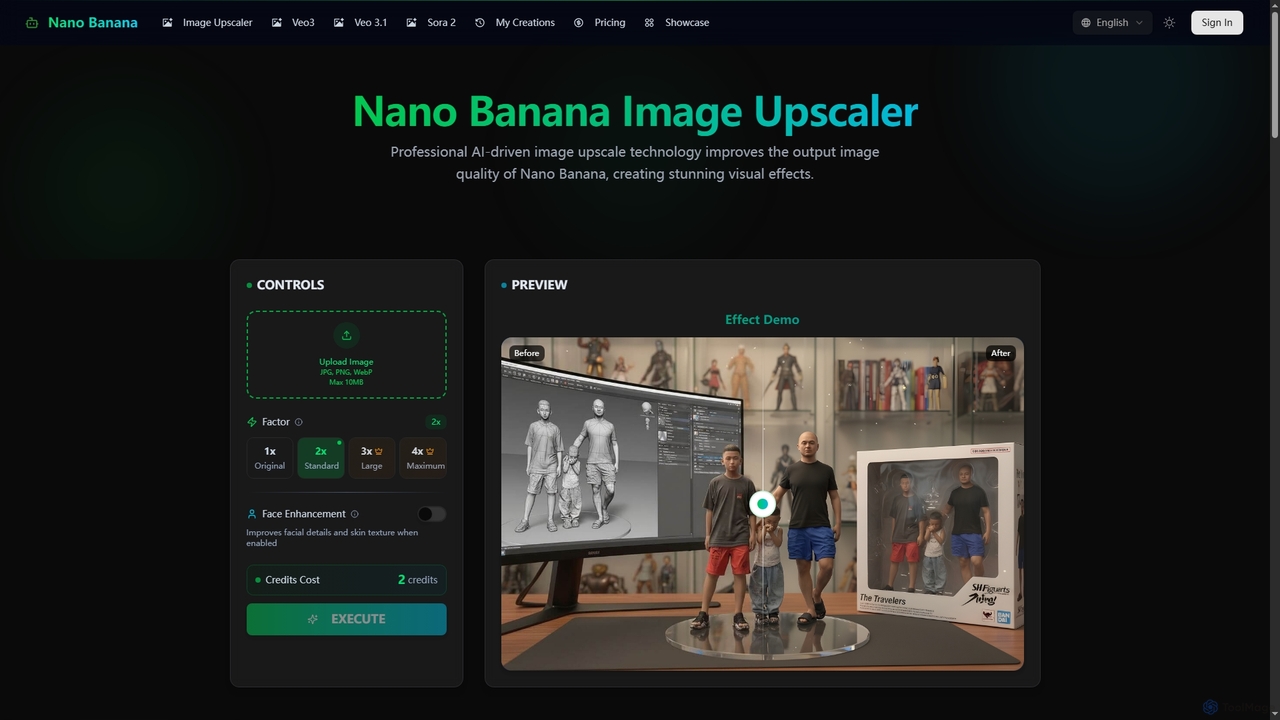Viewport: 1280px width, 720px height.
Task: Open the English language dropdown
Action: (x=1112, y=22)
